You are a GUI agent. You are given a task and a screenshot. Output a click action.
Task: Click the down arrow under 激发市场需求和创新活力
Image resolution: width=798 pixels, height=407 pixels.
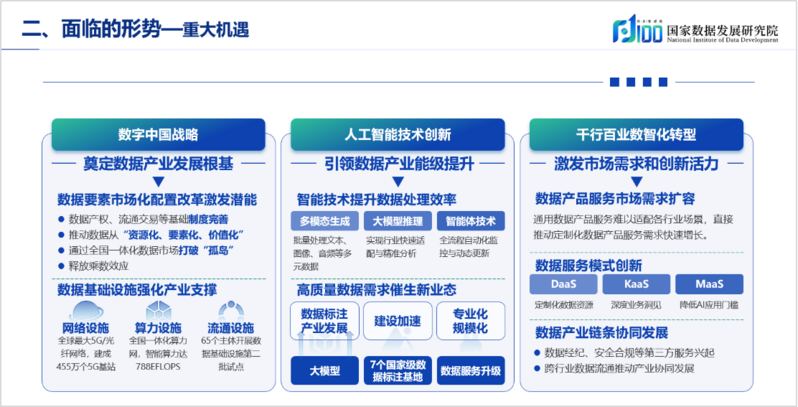637,181
